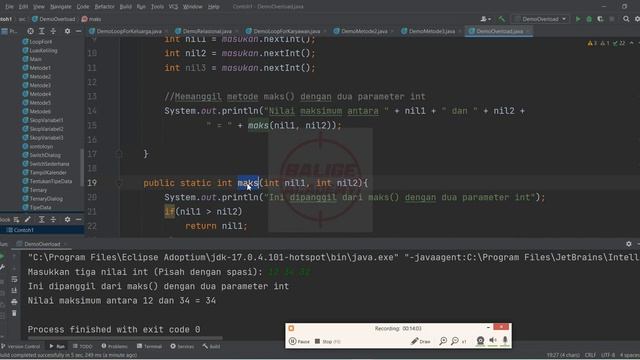The height and width of the screenshot is (360, 640).
Task: Toggle microphone in recorder toolbar
Action: click(505, 340)
